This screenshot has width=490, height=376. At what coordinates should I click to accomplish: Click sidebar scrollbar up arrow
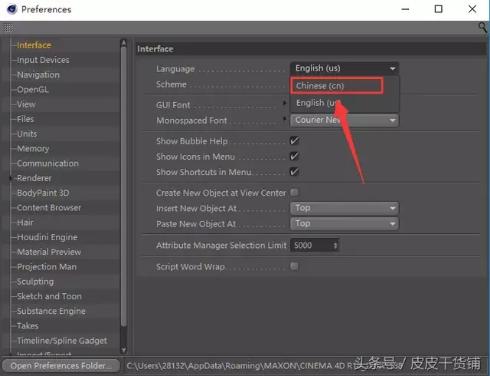coord(124,43)
